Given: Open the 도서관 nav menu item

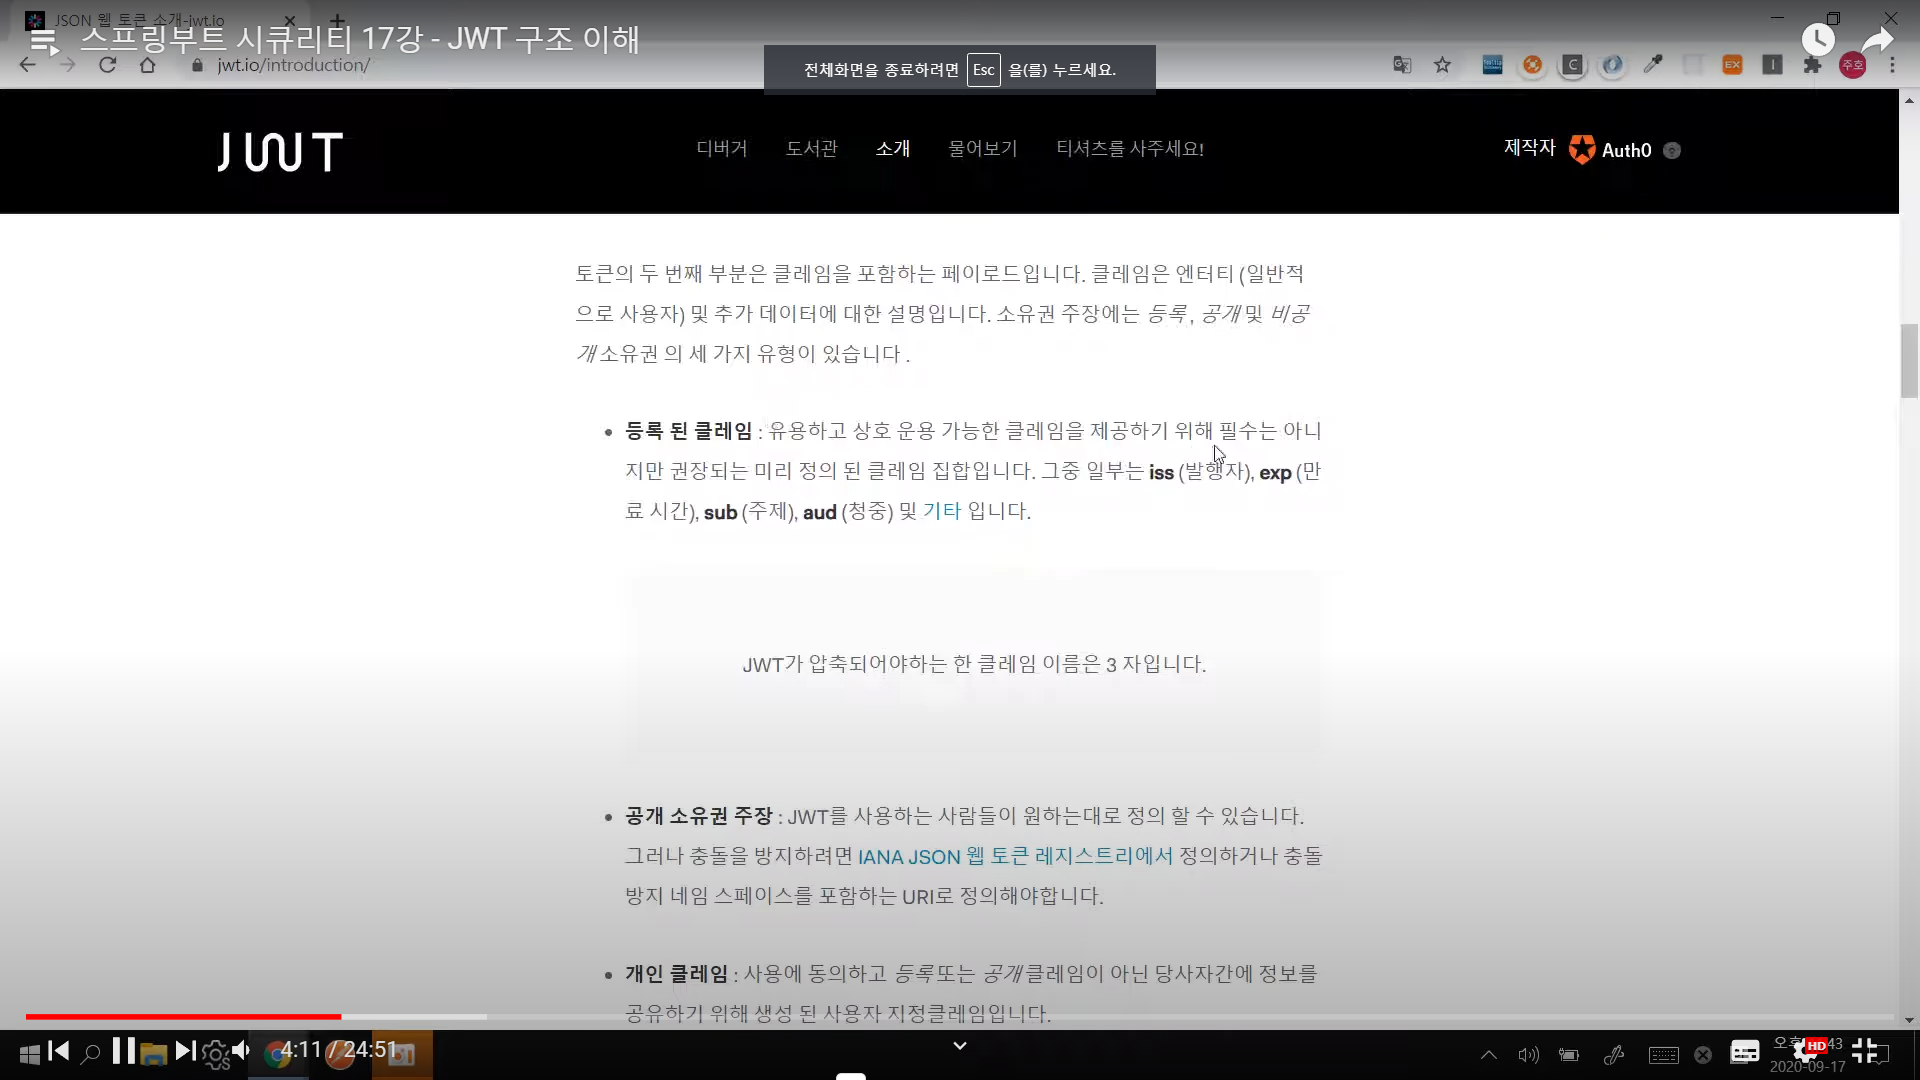Looking at the screenshot, I should click(811, 149).
